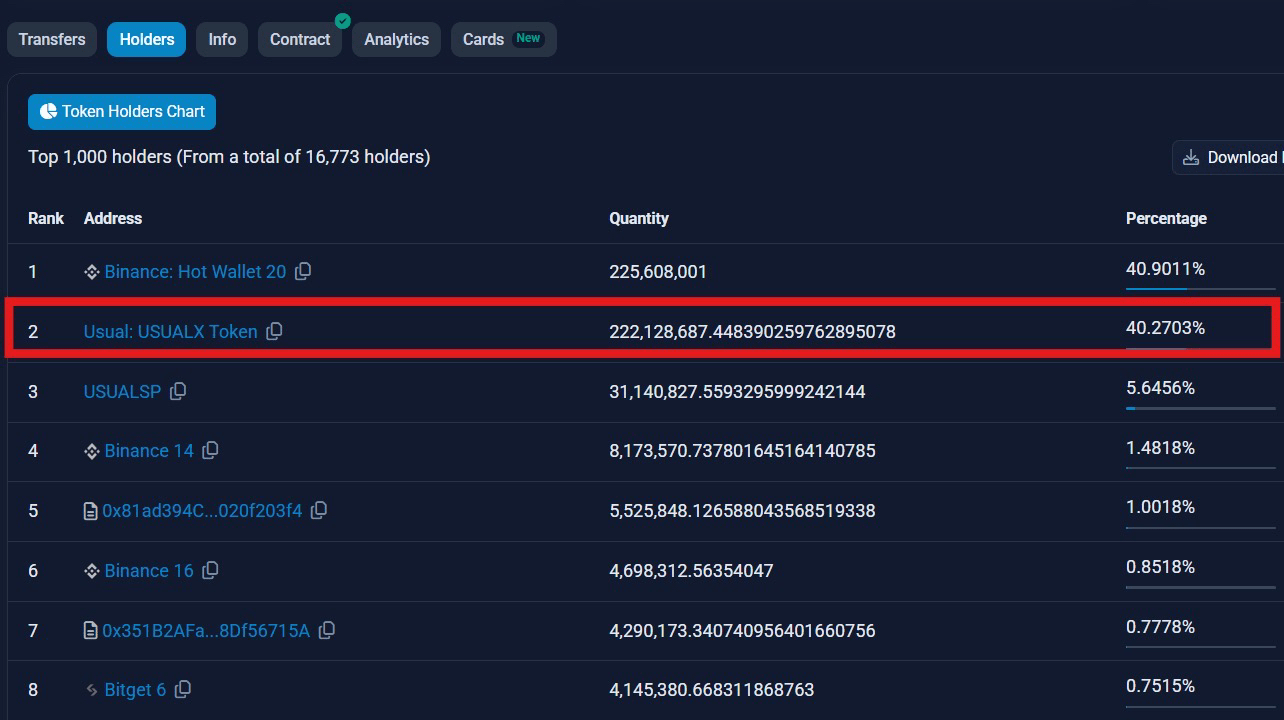
Task: Open the 0x81ad394C...020f203f4 address link
Action: (202, 510)
